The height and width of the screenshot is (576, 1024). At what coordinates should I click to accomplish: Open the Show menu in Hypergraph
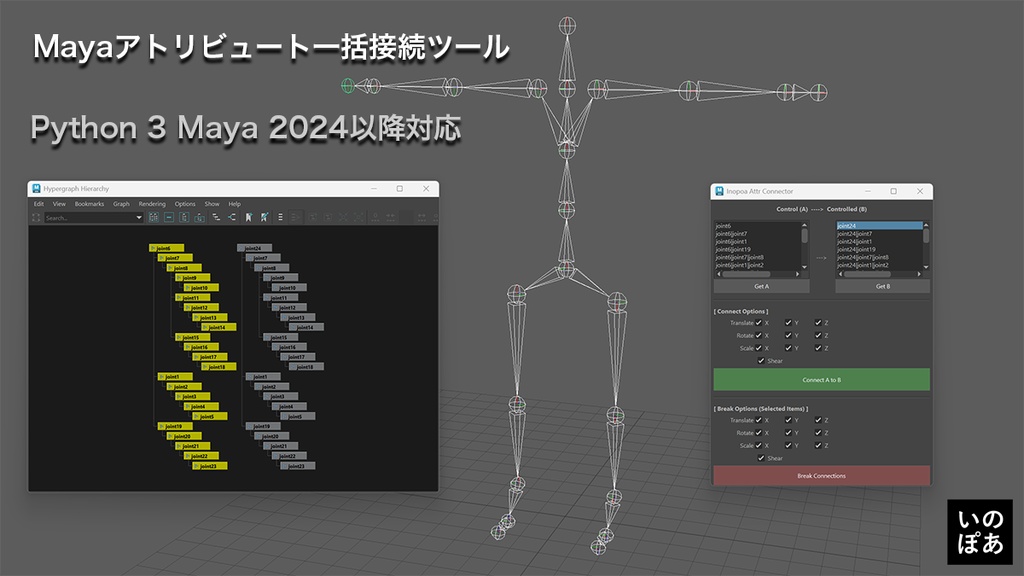pyautogui.click(x=212, y=204)
